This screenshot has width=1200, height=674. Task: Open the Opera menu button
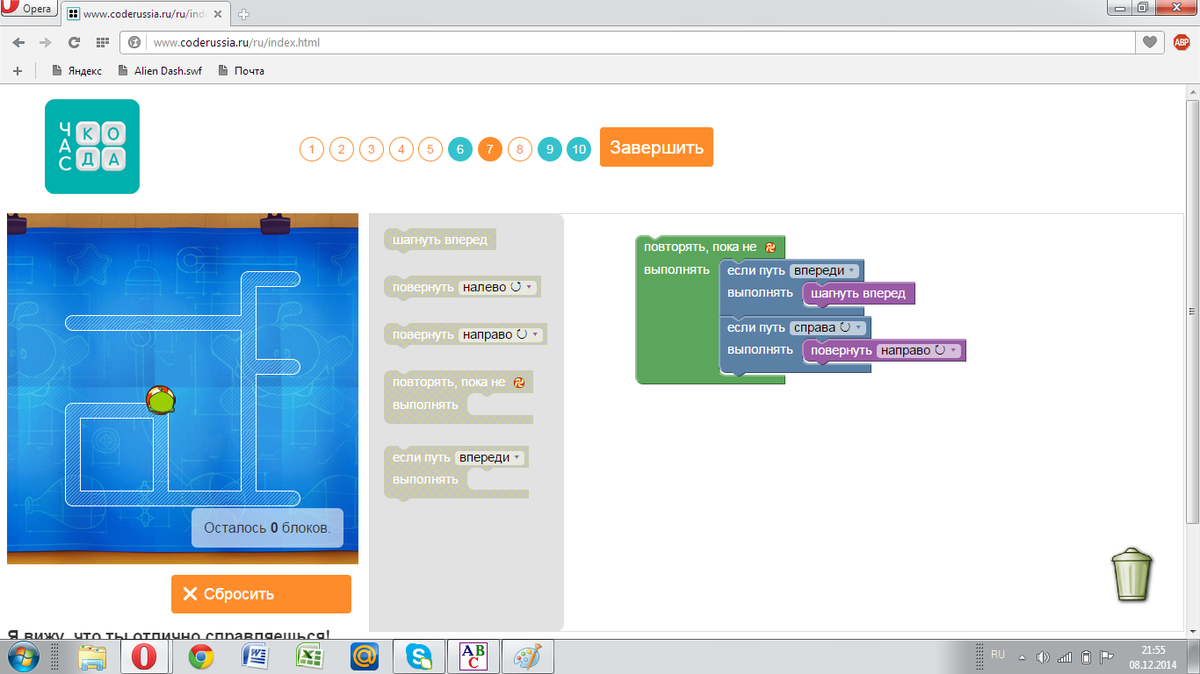[29, 9]
